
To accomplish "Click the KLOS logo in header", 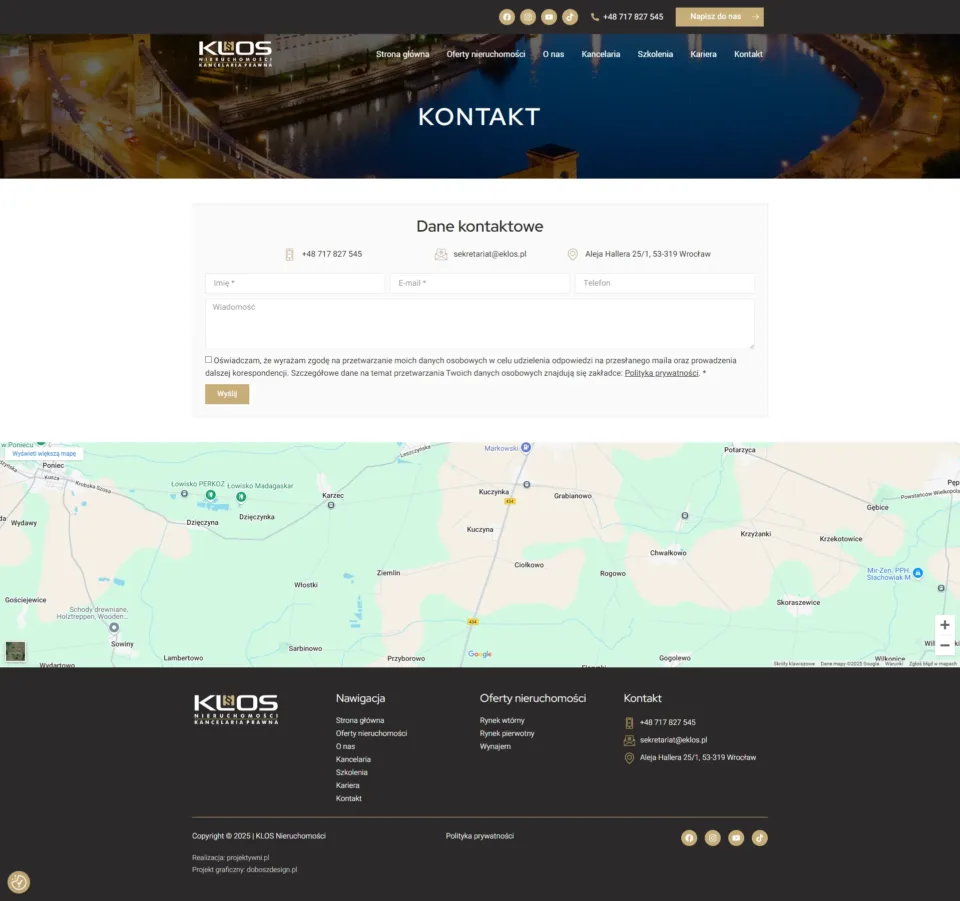I will coord(235,54).
